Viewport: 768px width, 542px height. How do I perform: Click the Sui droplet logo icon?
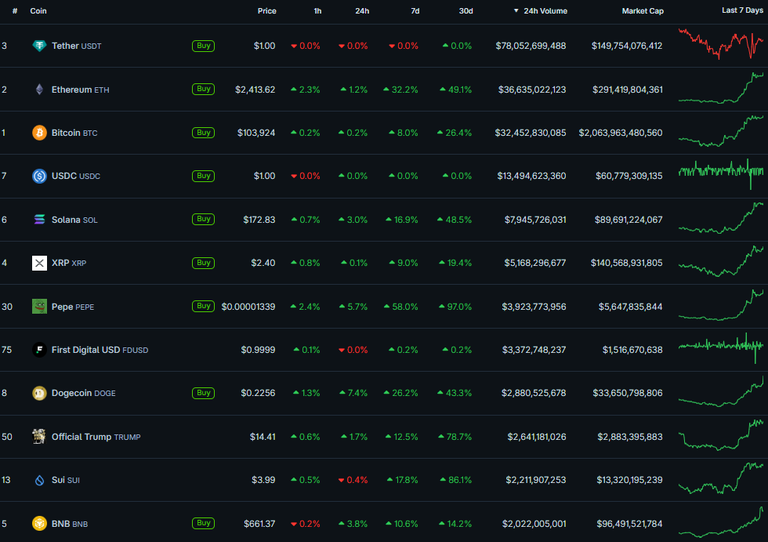(x=39, y=480)
